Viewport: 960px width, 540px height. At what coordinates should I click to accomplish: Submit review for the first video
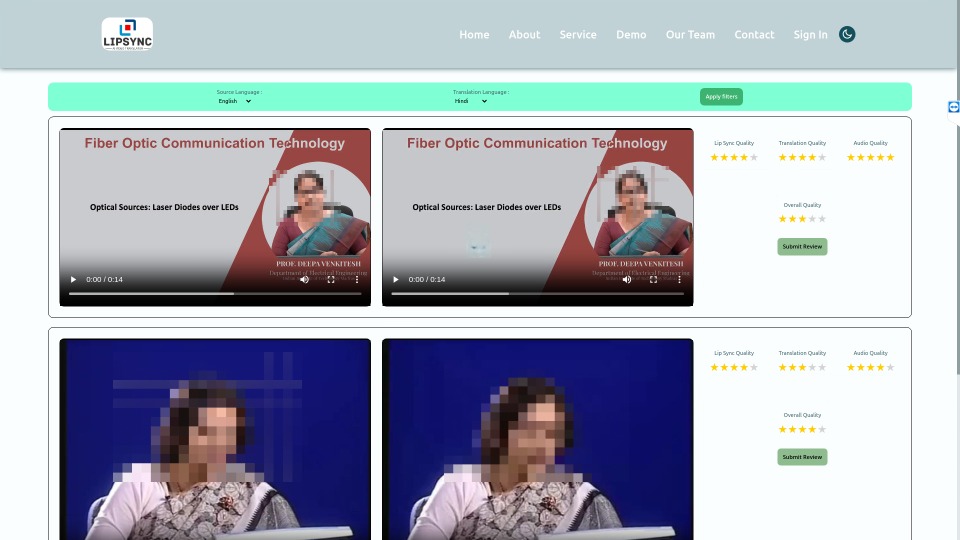pos(802,247)
